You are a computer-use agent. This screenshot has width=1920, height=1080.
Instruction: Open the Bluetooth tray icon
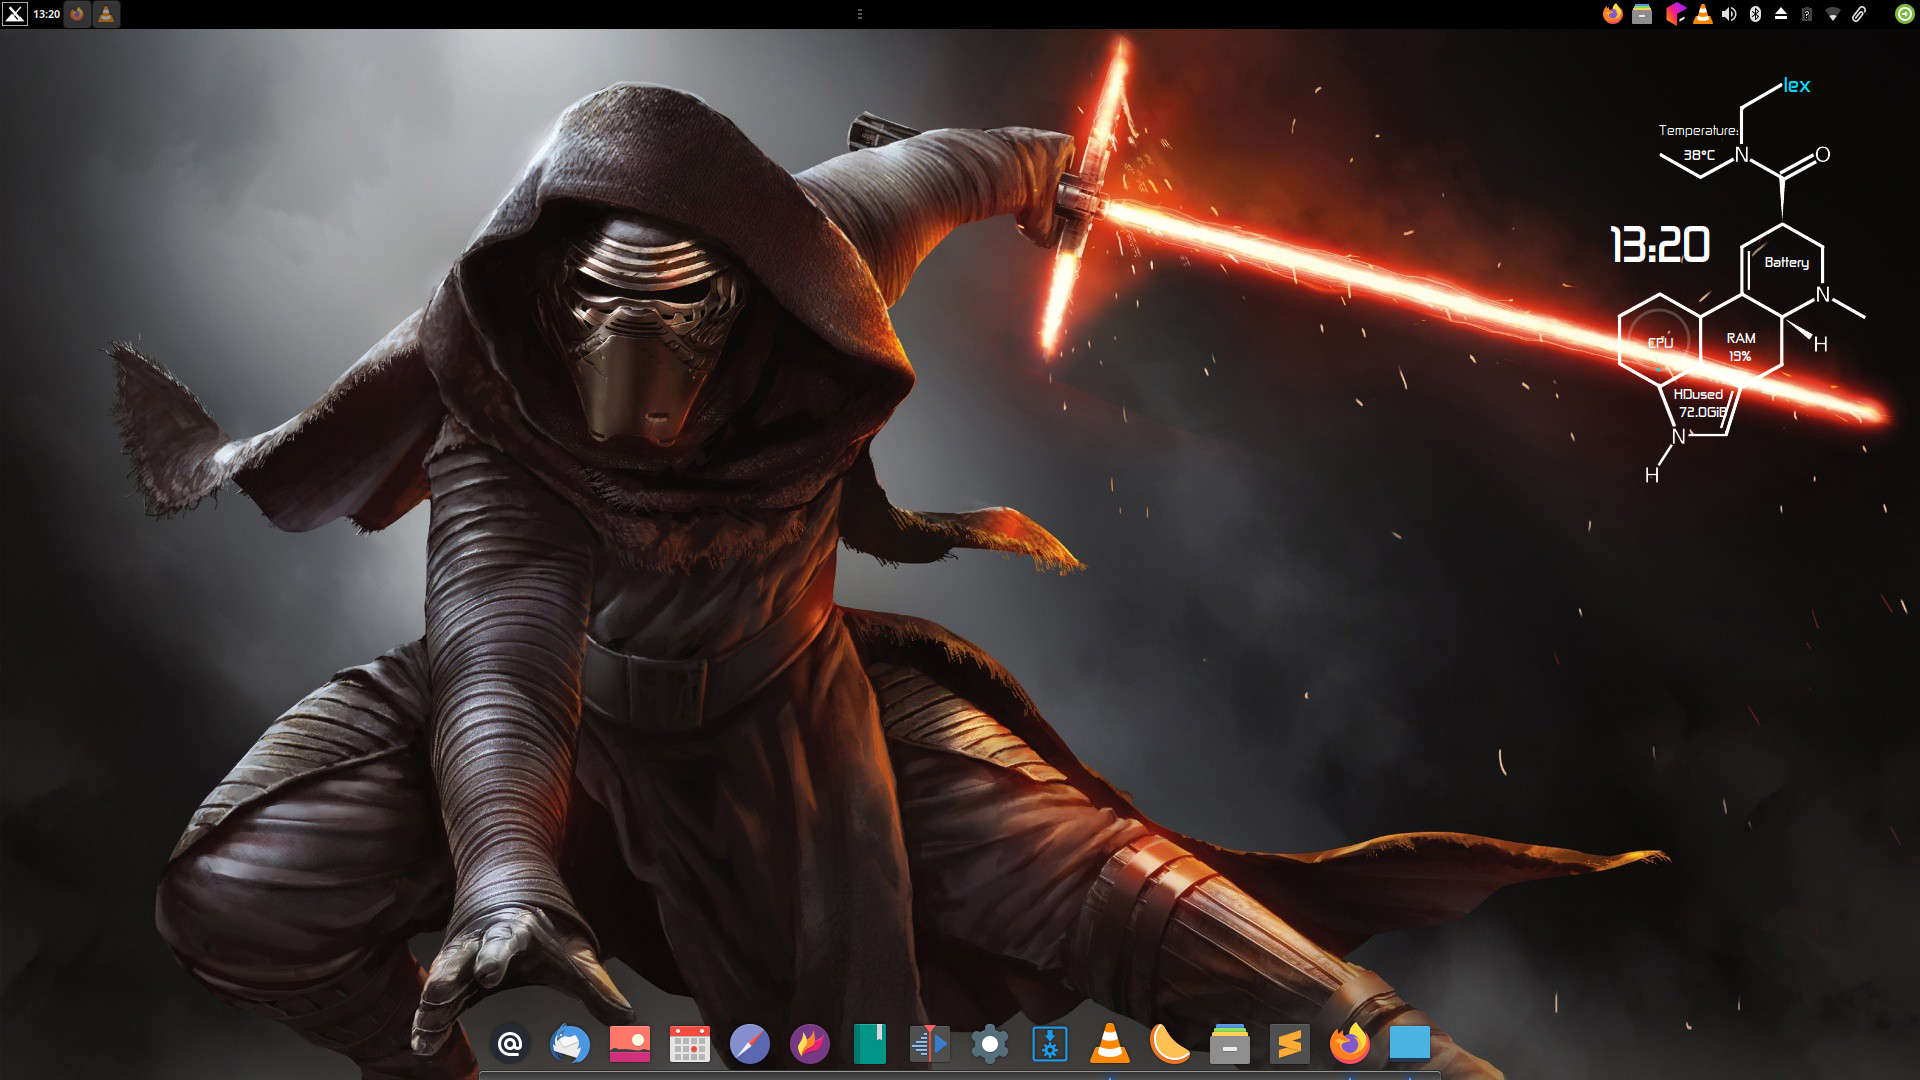(x=1755, y=14)
